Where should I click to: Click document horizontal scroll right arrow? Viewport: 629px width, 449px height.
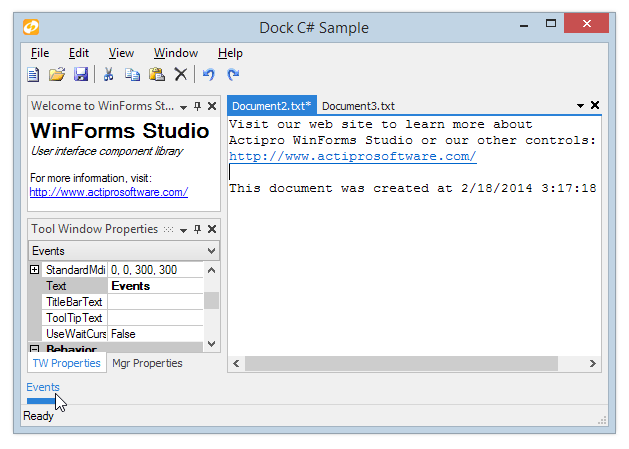pos(592,364)
